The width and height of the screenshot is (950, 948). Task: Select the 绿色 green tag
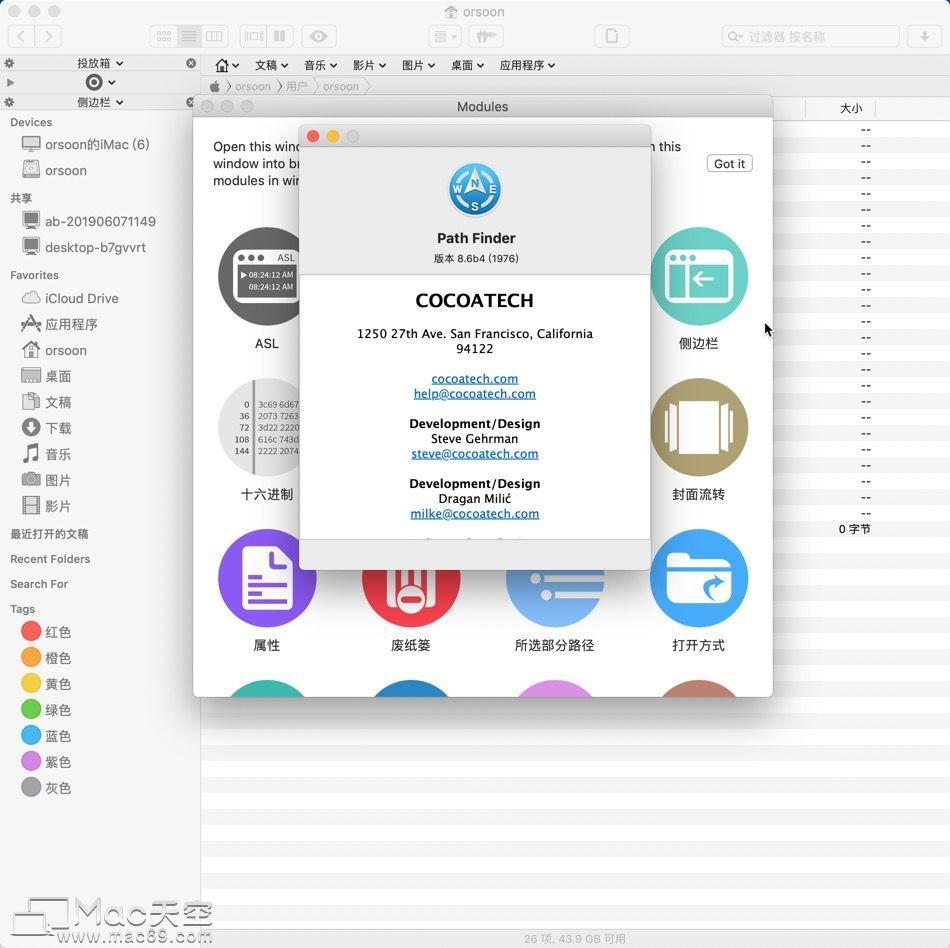pos(47,710)
